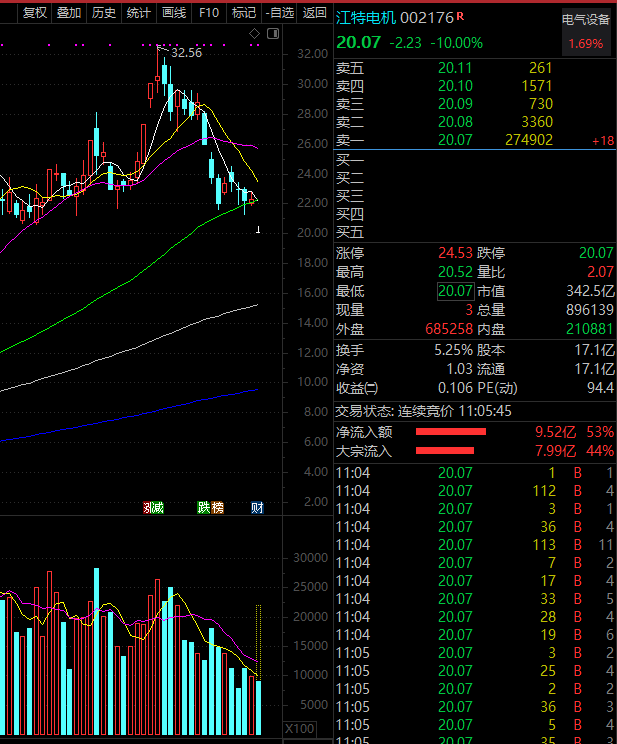617x744 pixels.
Task: Open the 历史 history view
Action: [x=103, y=13]
